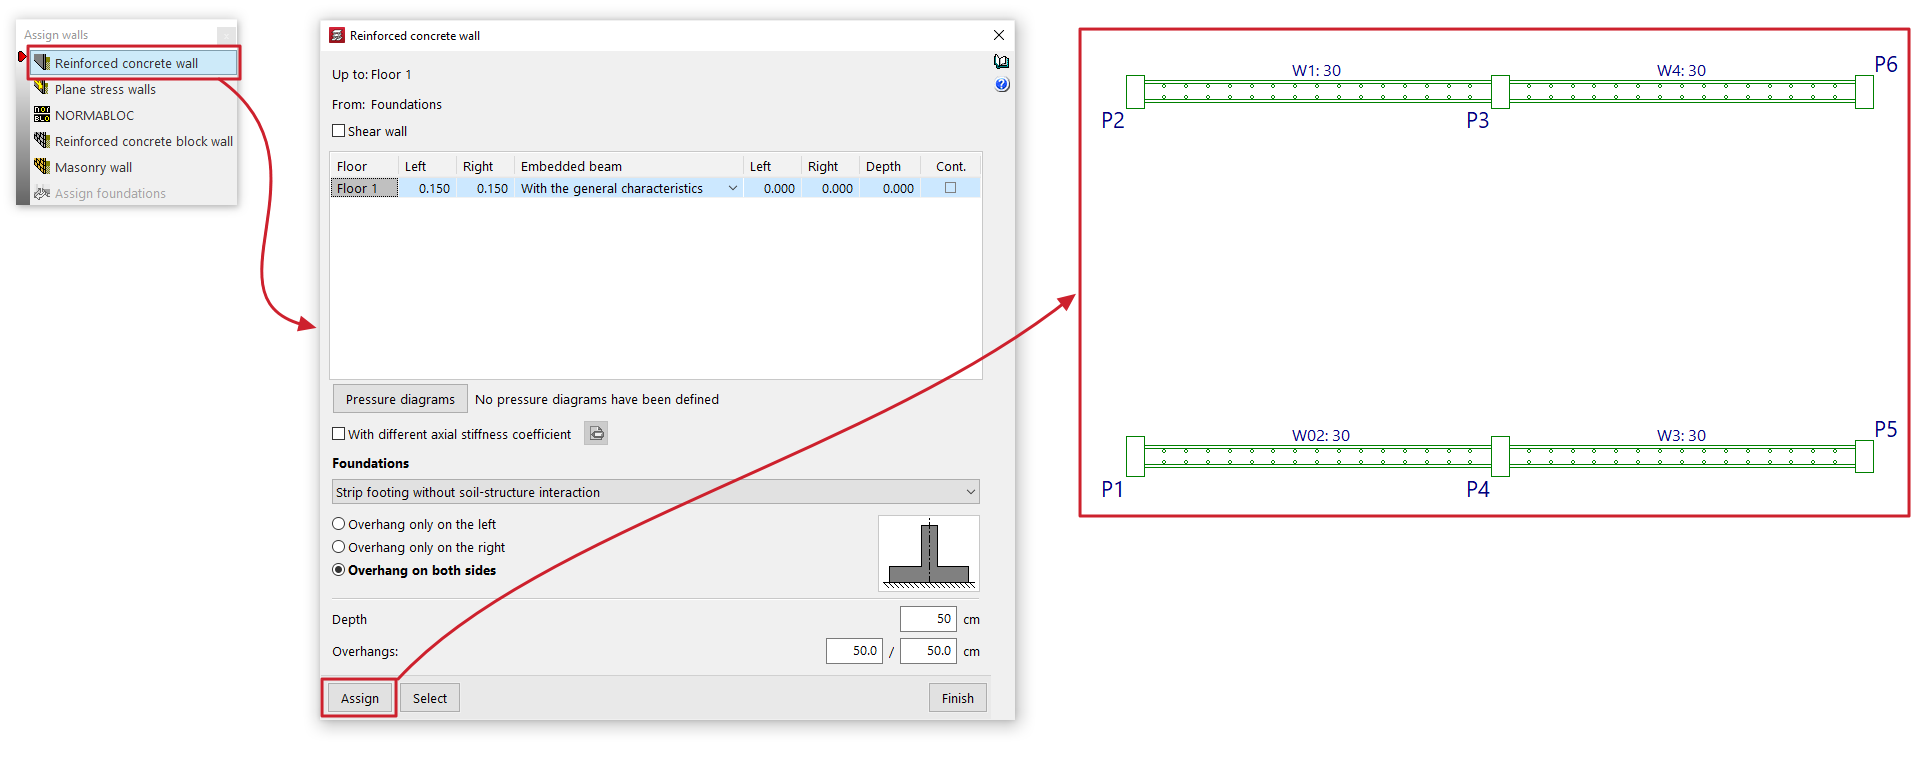Click the second Overhangs input field

(928, 651)
